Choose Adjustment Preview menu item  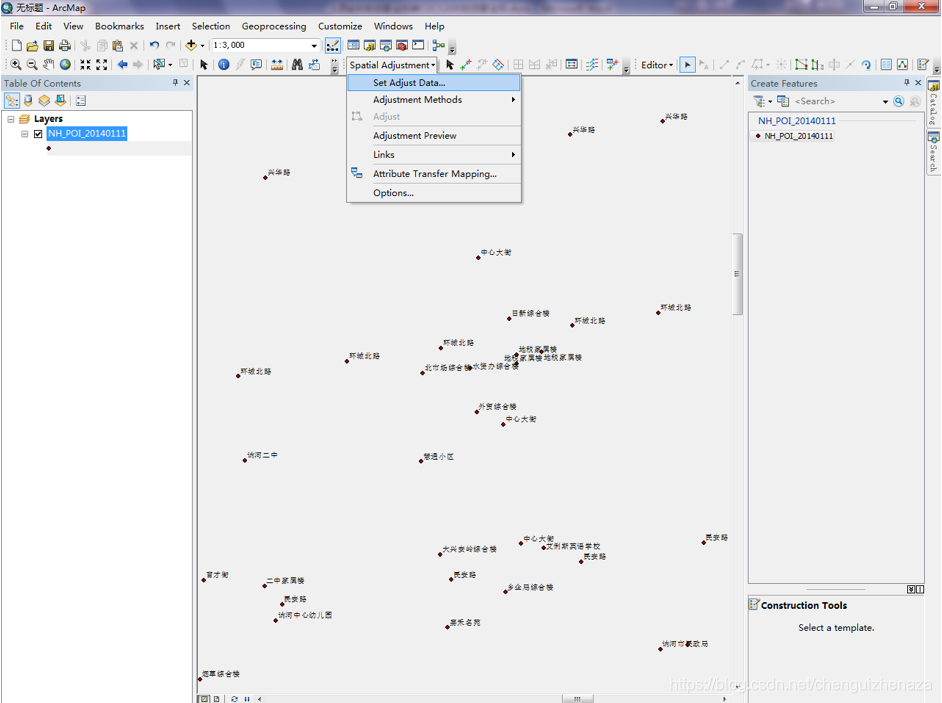point(434,136)
